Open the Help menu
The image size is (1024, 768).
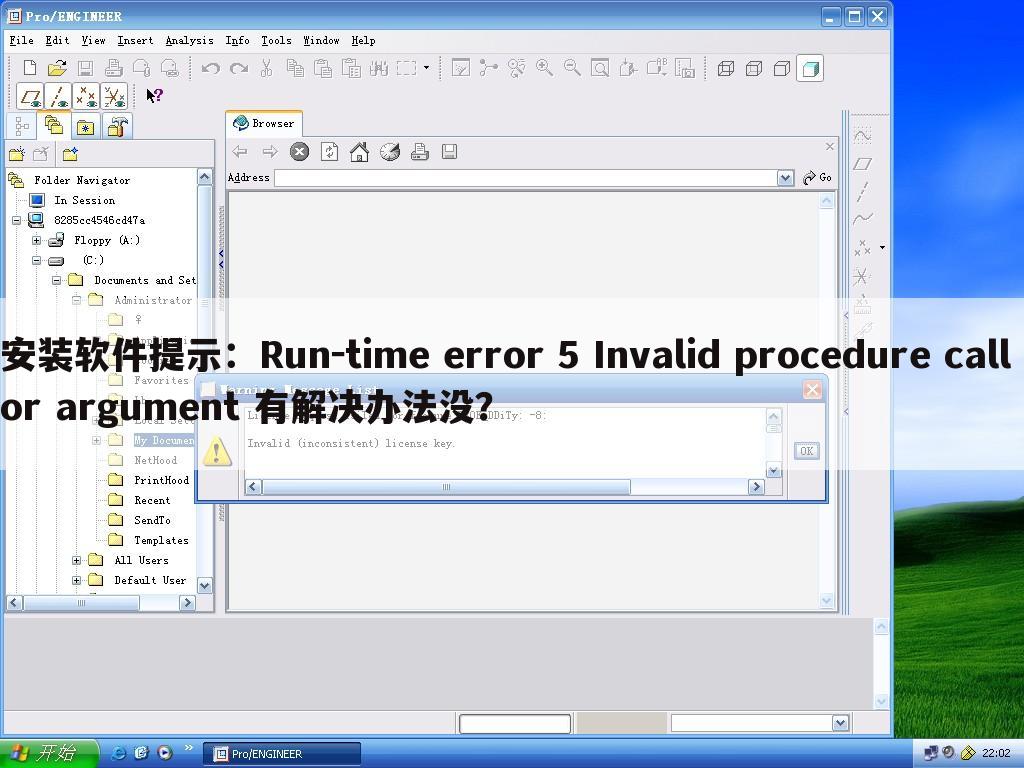[363, 40]
